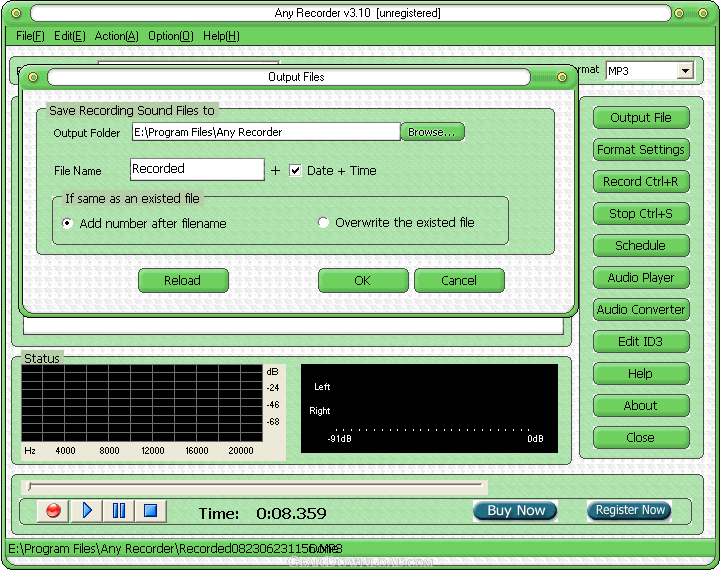The width and height of the screenshot is (722, 571).
Task: Click the Register Now button
Action: (629, 510)
